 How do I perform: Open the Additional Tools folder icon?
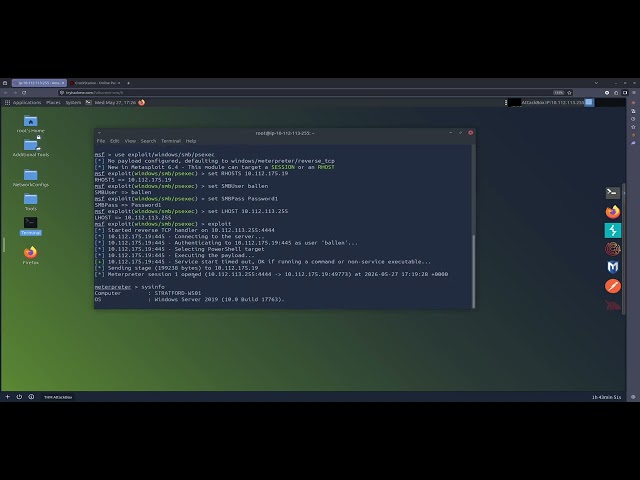31,144
